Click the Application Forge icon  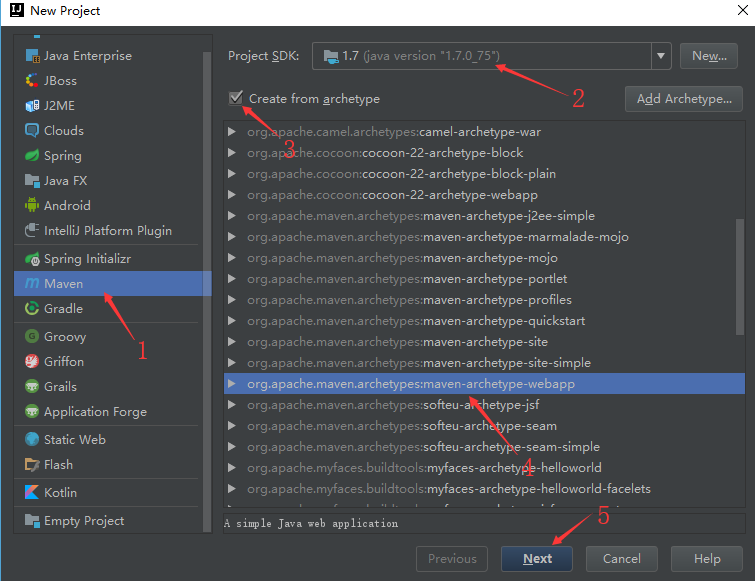(32, 412)
